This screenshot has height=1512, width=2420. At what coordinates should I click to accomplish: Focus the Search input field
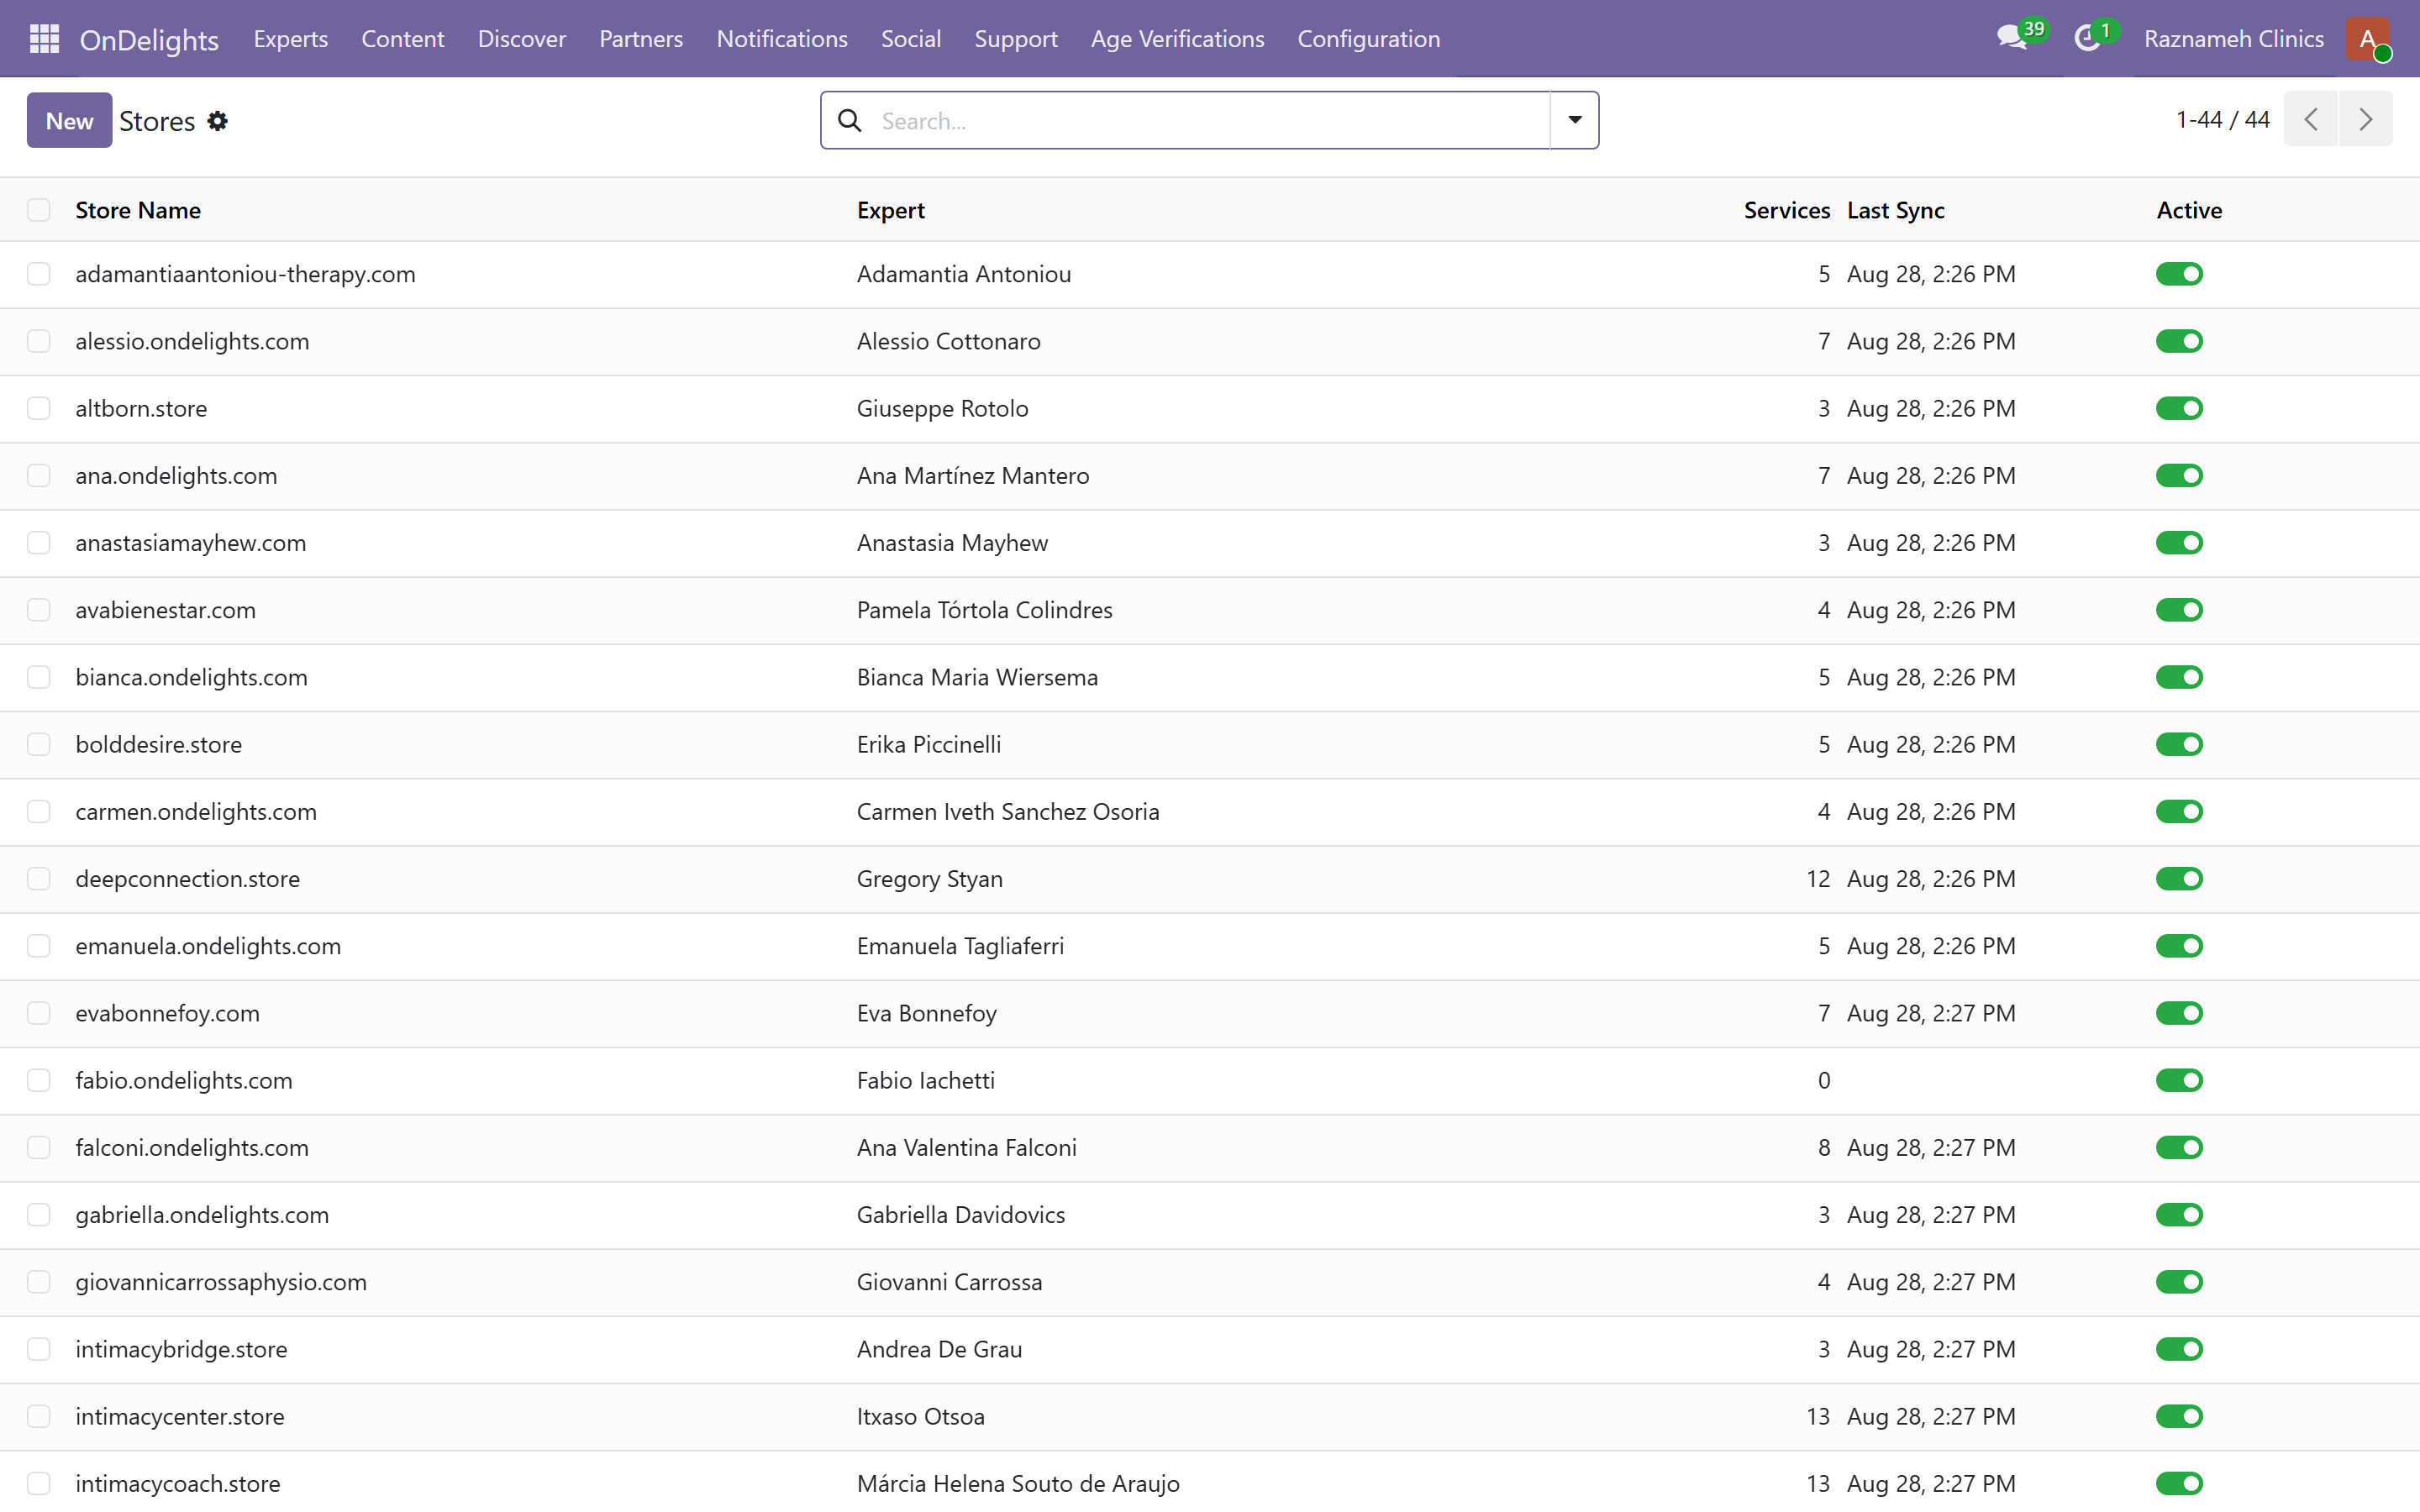[x=1210, y=121]
